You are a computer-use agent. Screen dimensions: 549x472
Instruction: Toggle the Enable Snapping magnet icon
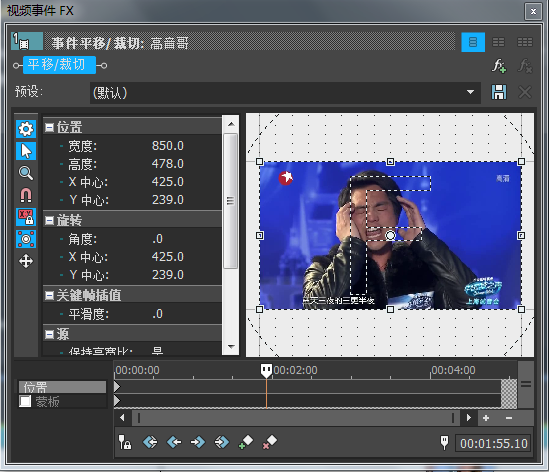(x=26, y=195)
